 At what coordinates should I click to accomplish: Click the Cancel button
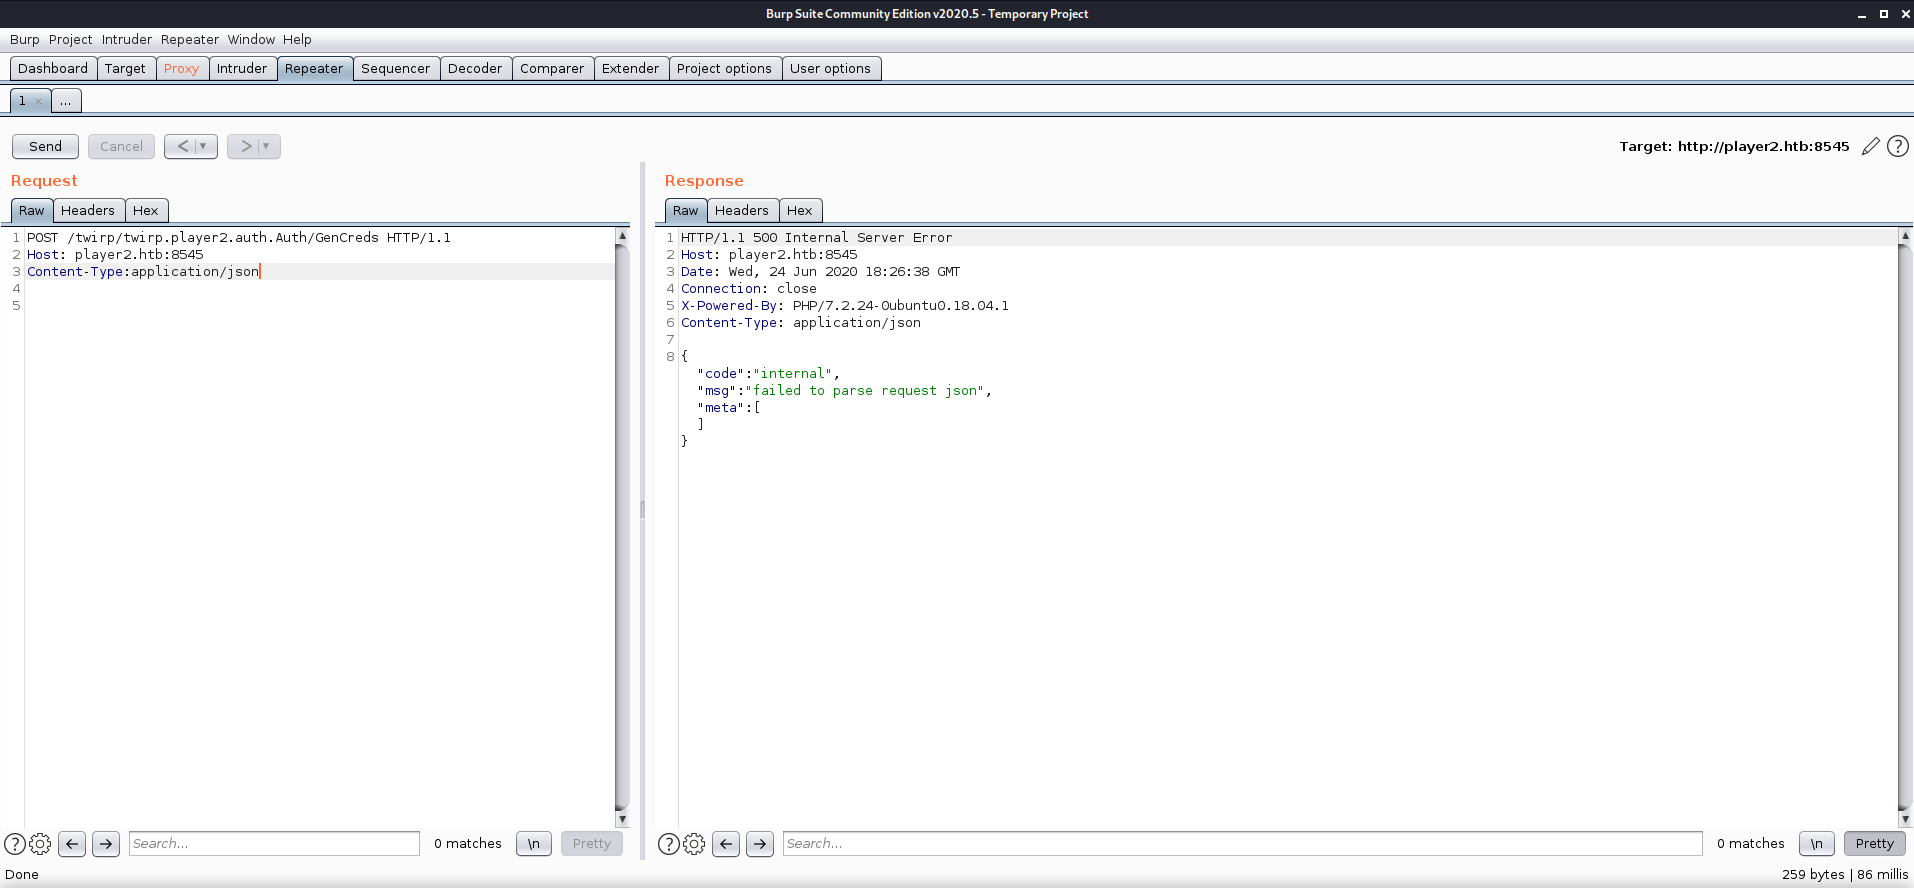(x=121, y=146)
